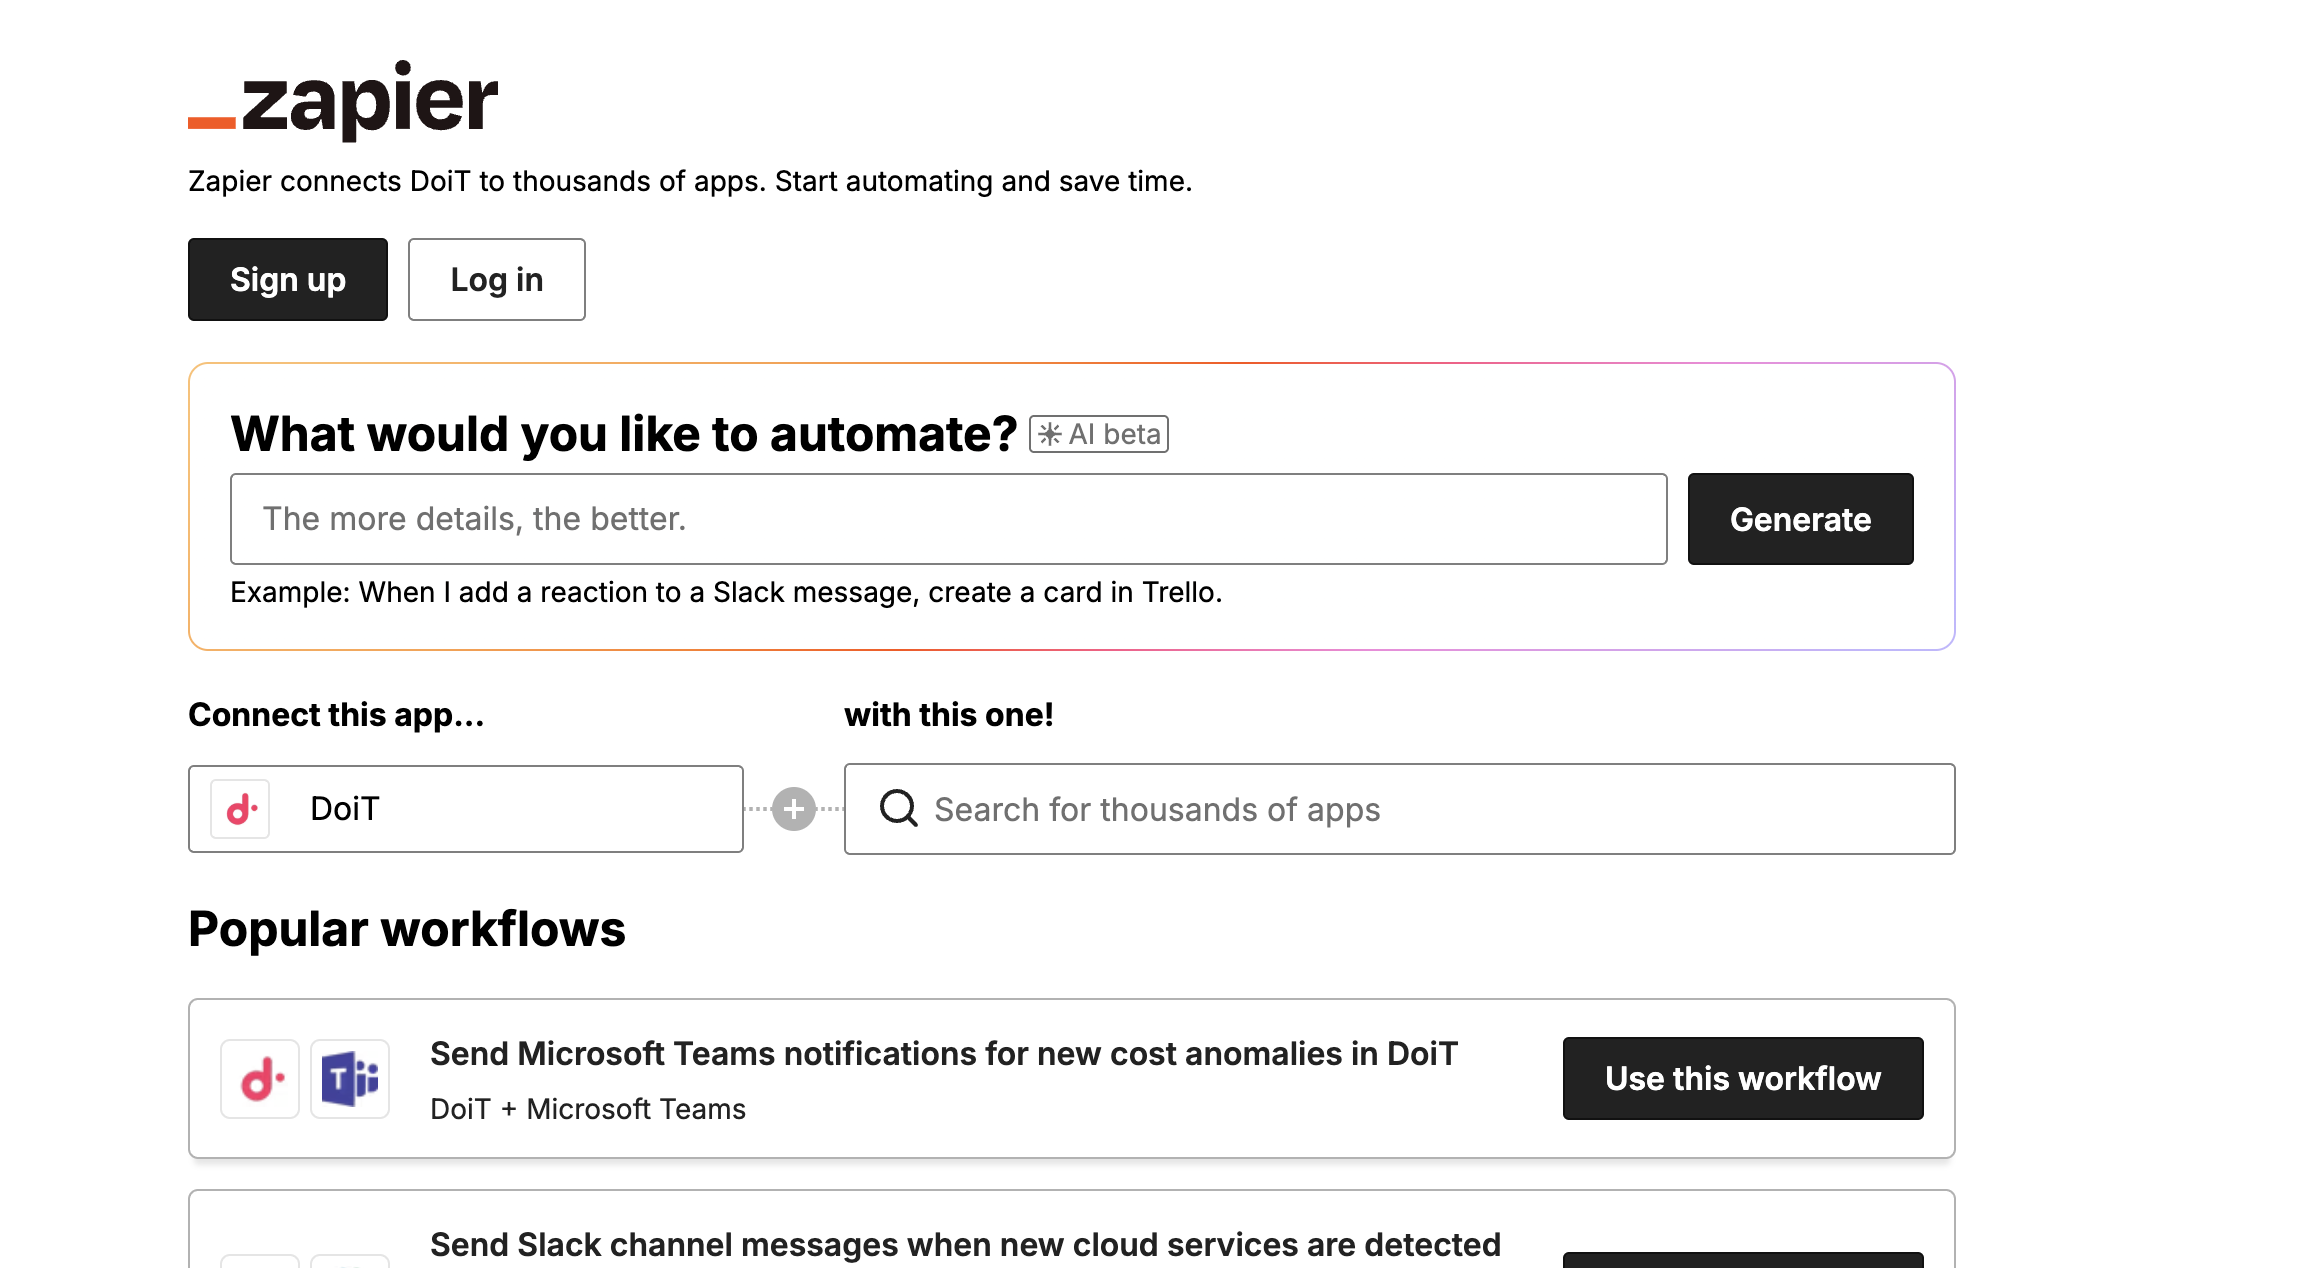This screenshot has width=2312, height=1268.
Task: Use the Microsoft Teams cost anomalies workflow
Action: [x=1742, y=1078]
